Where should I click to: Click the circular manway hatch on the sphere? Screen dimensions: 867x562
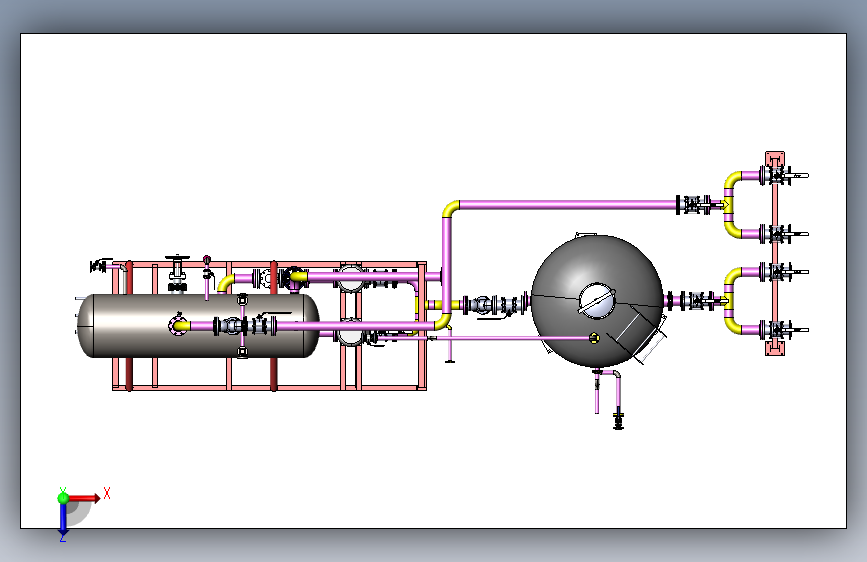click(597, 300)
